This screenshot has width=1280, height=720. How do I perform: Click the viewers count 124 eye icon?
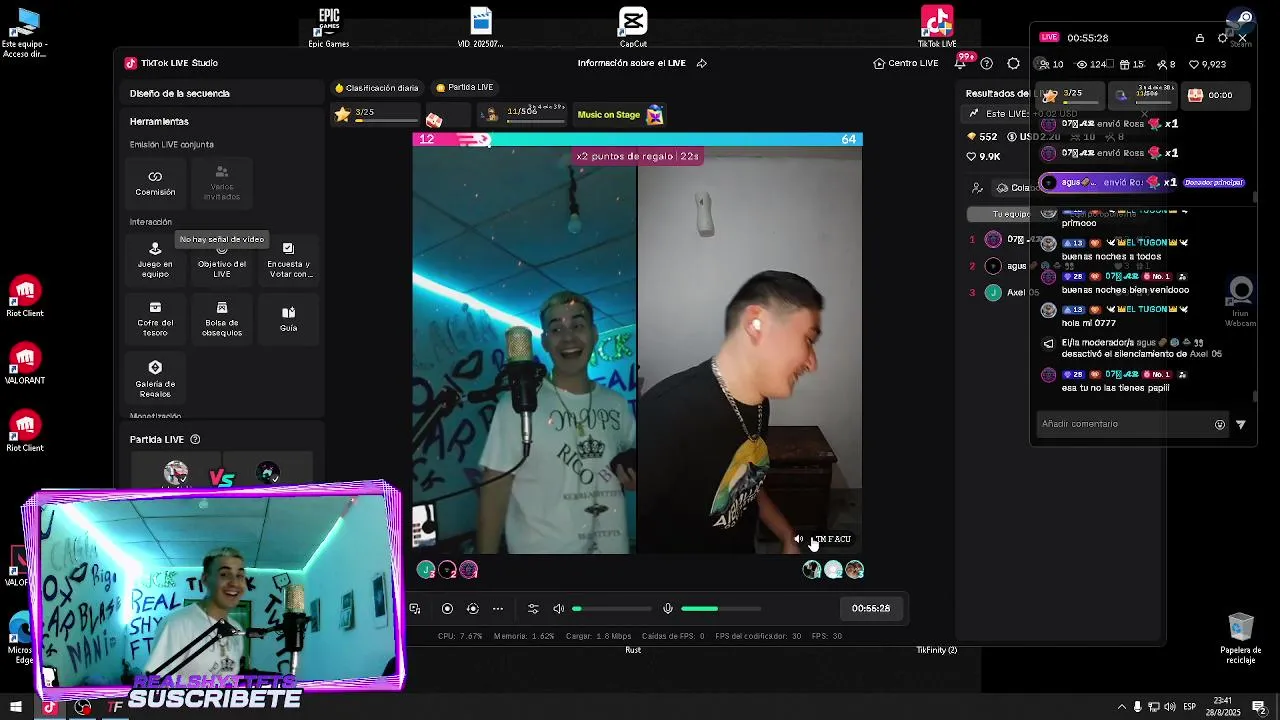tap(1091, 64)
